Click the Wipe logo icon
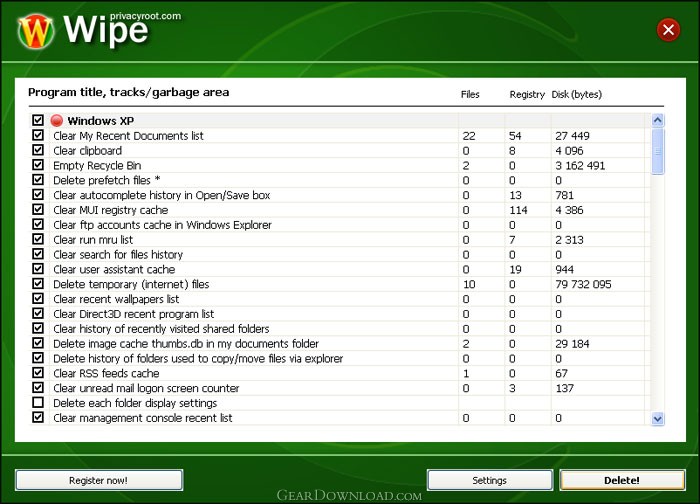 [36, 31]
